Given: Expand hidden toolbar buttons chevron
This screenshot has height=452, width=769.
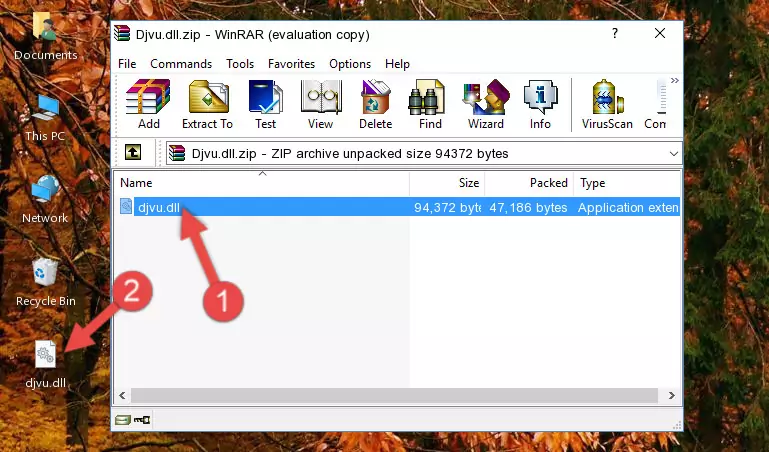Looking at the screenshot, I should [675, 80].
